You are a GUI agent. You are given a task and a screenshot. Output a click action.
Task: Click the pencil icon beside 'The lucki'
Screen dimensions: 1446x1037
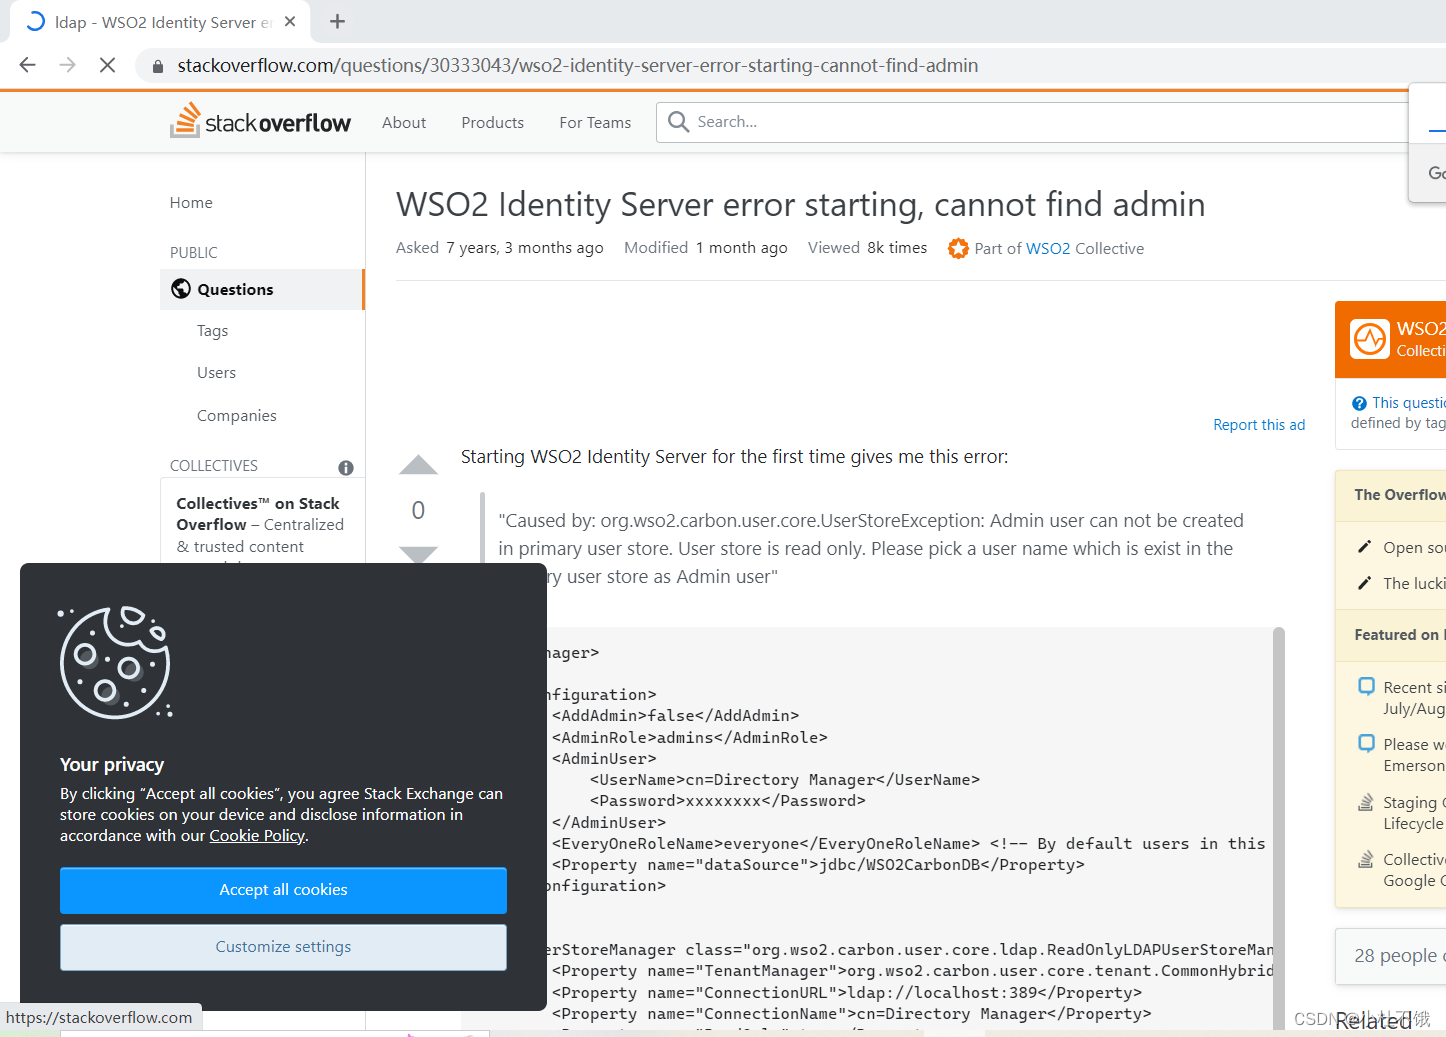coord(1364,583)
